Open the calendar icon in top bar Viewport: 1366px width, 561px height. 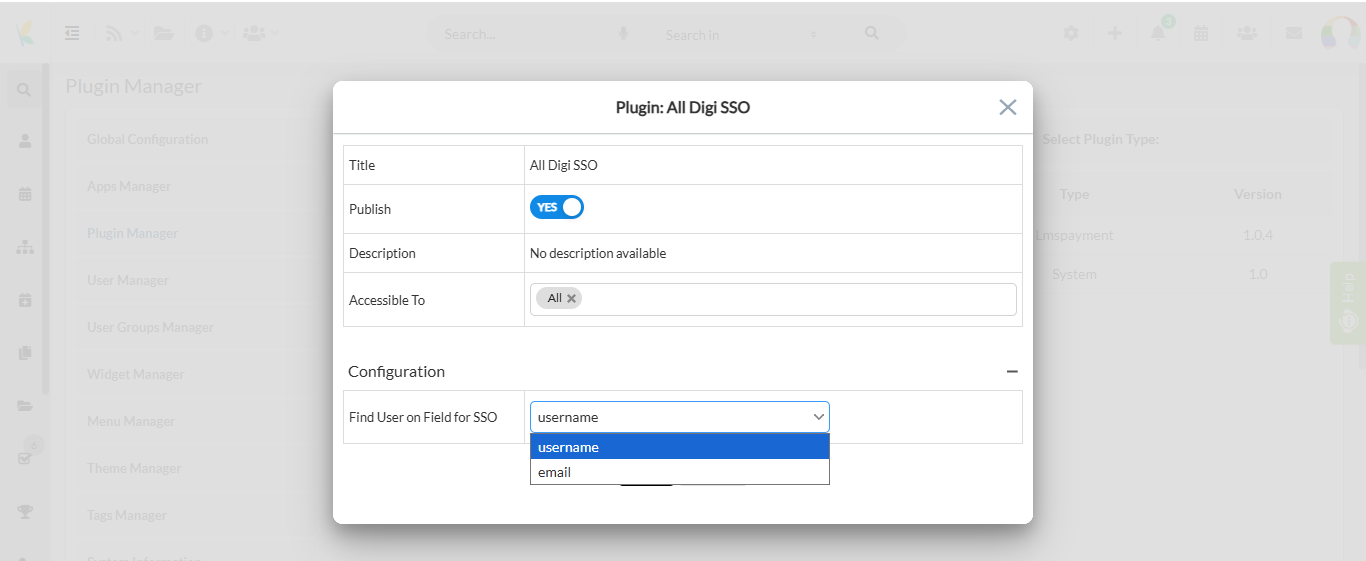[x=1201, y=33]
